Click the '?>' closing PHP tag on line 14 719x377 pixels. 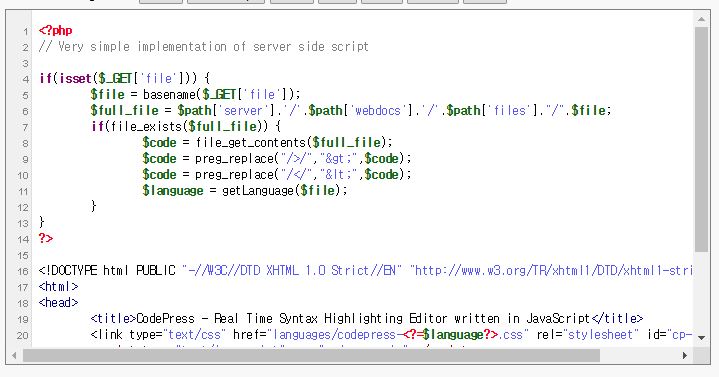coord(46,238)
